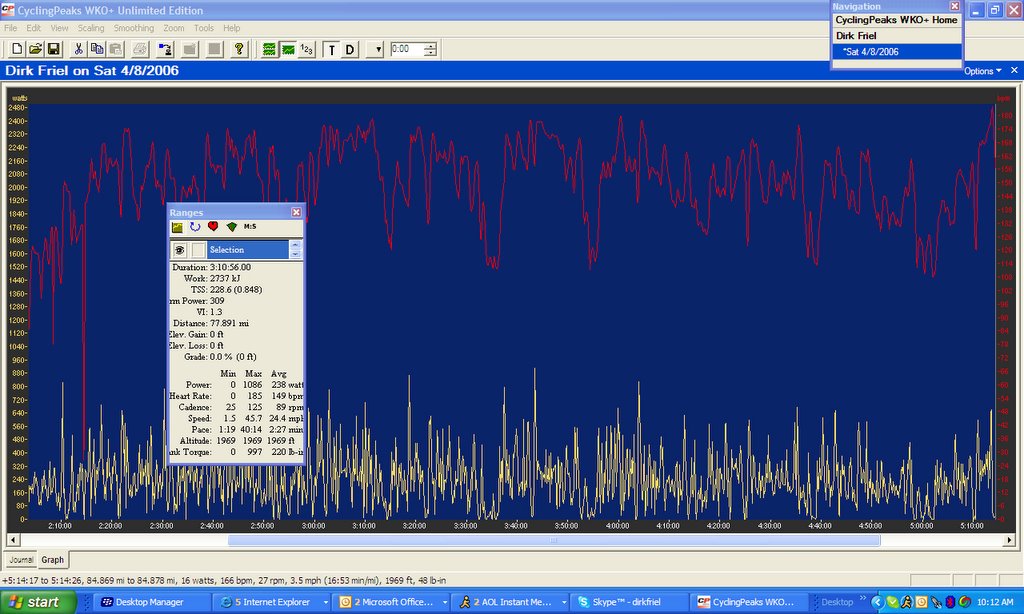This screenshot has height=614, width=1024.
Task: Click the AIM running man tray icon
Action: [x=906, y=602]
